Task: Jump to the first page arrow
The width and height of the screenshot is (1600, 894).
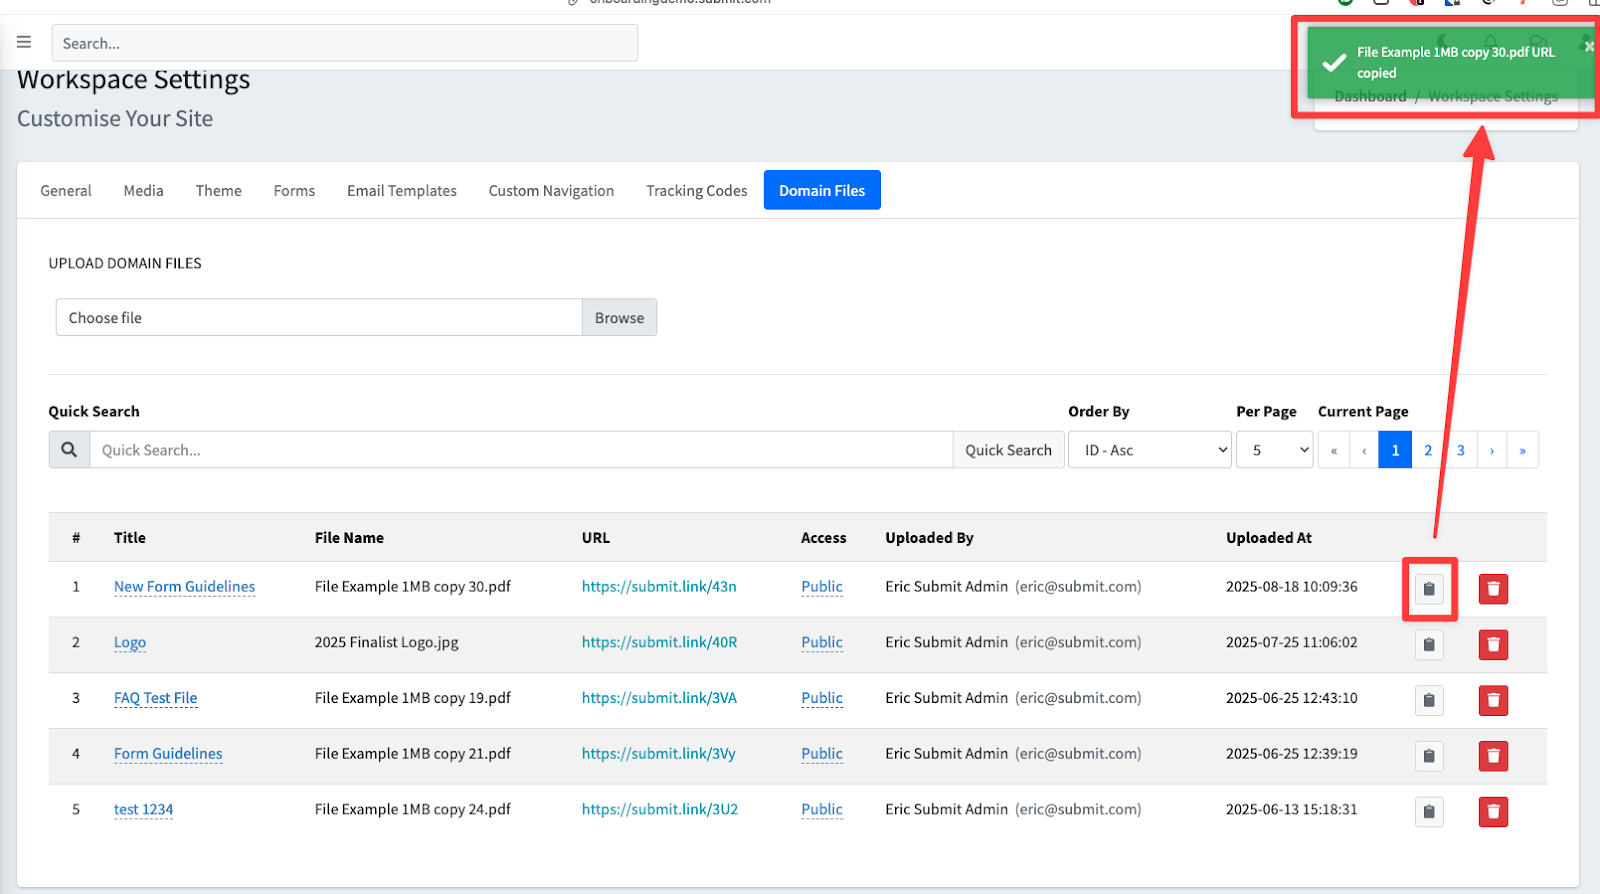Action: [1334, 450]
